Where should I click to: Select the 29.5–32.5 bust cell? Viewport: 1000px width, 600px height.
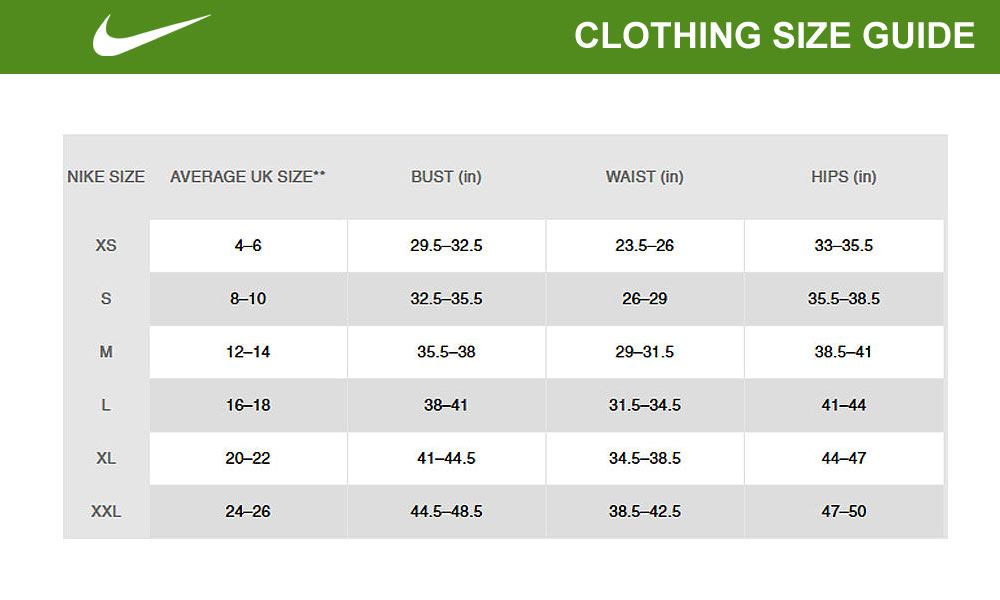[446, 246]
